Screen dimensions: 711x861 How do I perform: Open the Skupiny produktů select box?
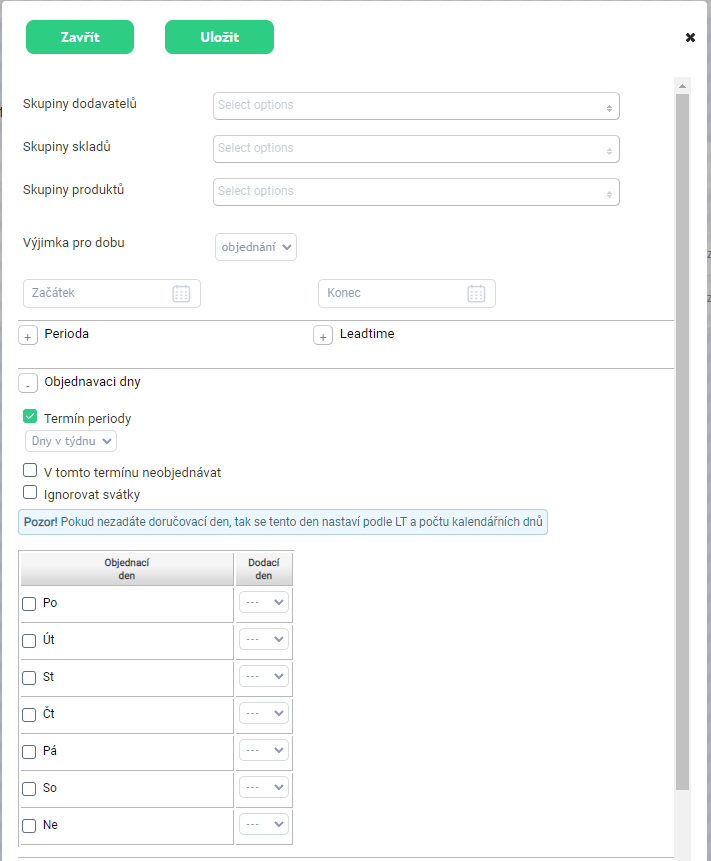416,192
